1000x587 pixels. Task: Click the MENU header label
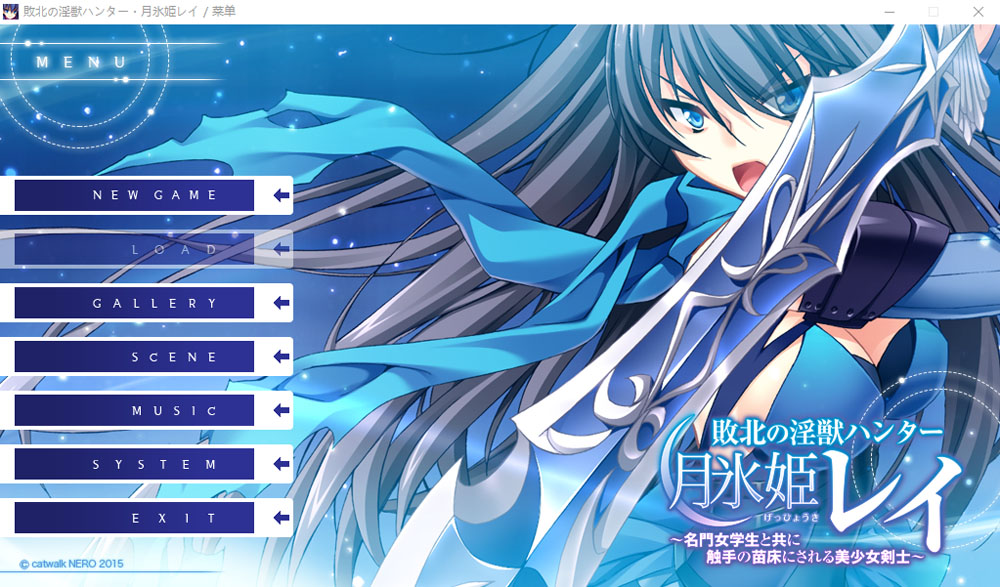(x=82, y=62)
